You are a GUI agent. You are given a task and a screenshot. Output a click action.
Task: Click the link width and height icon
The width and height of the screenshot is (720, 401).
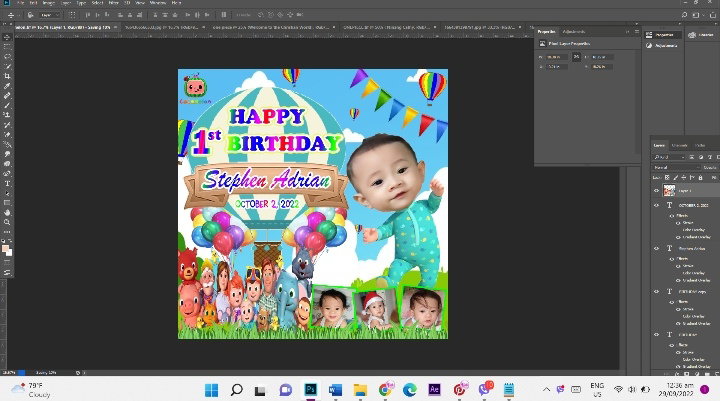tap(576, 56)
